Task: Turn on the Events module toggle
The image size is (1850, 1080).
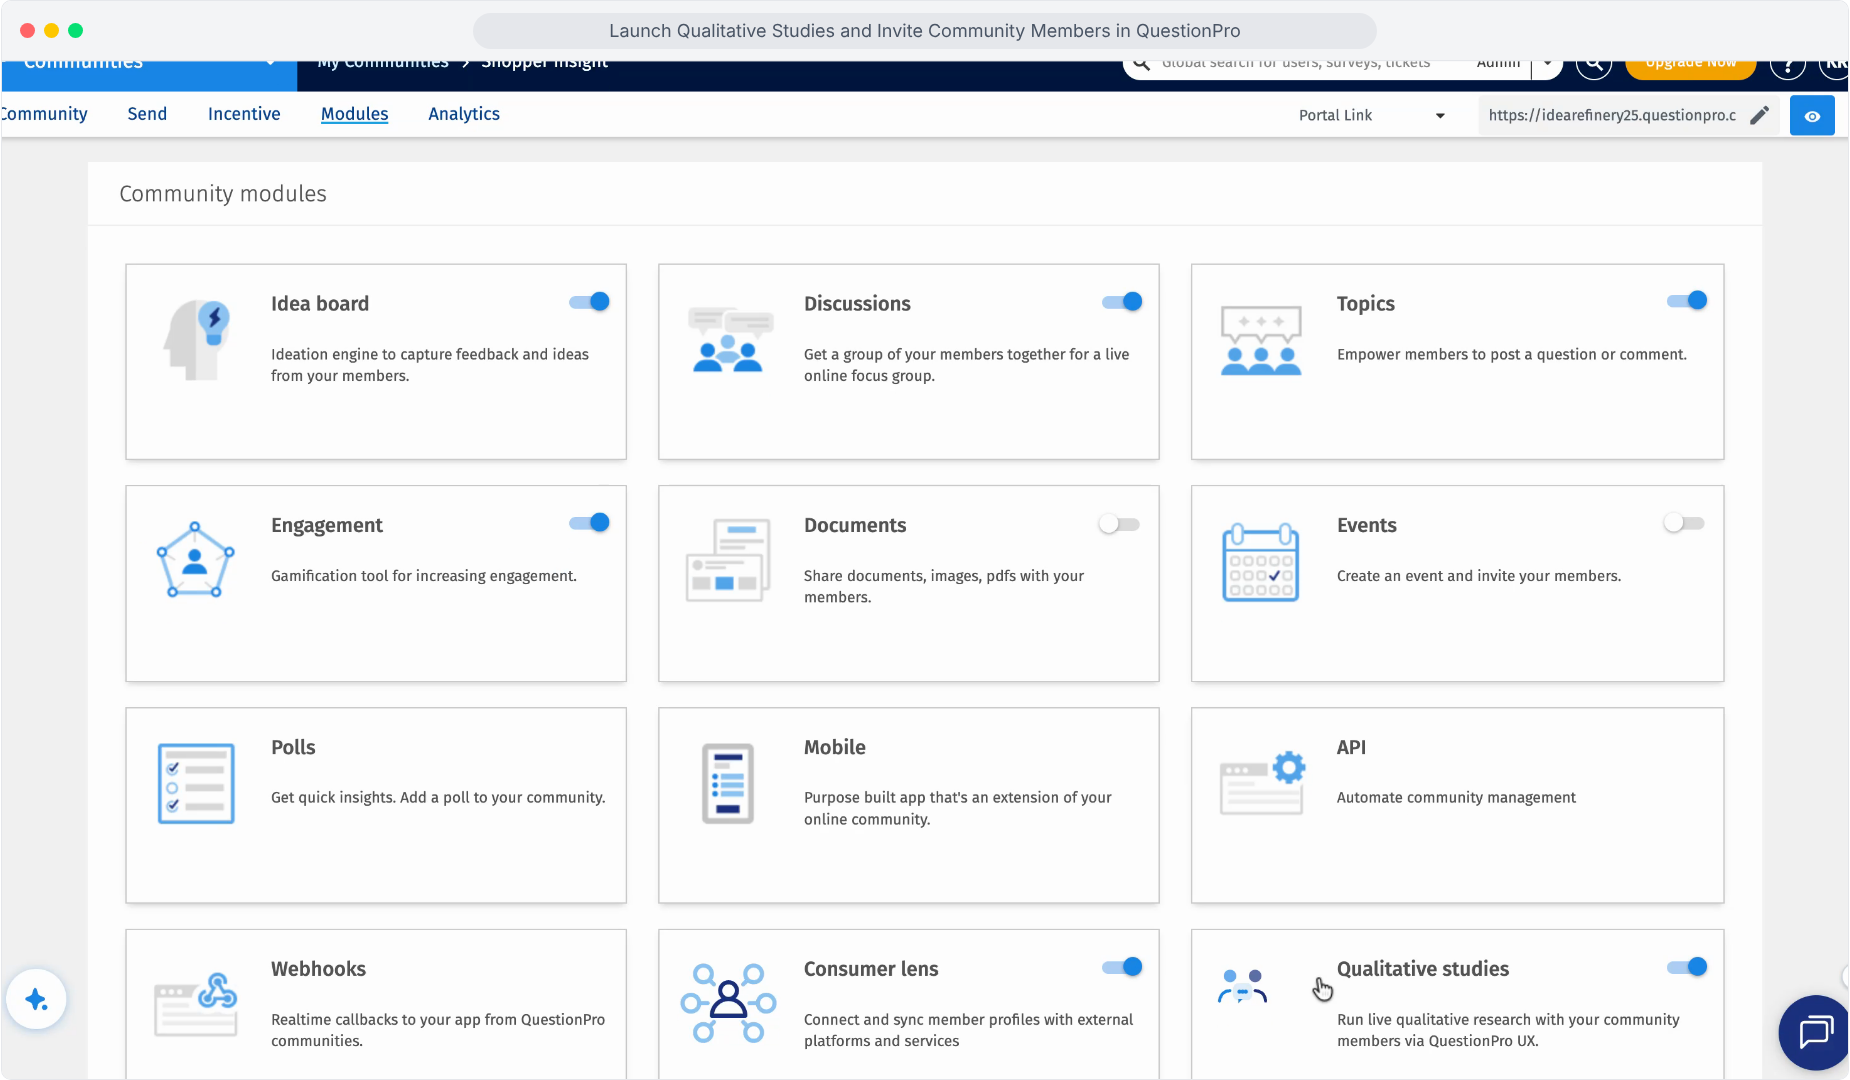Action: 1684,523
